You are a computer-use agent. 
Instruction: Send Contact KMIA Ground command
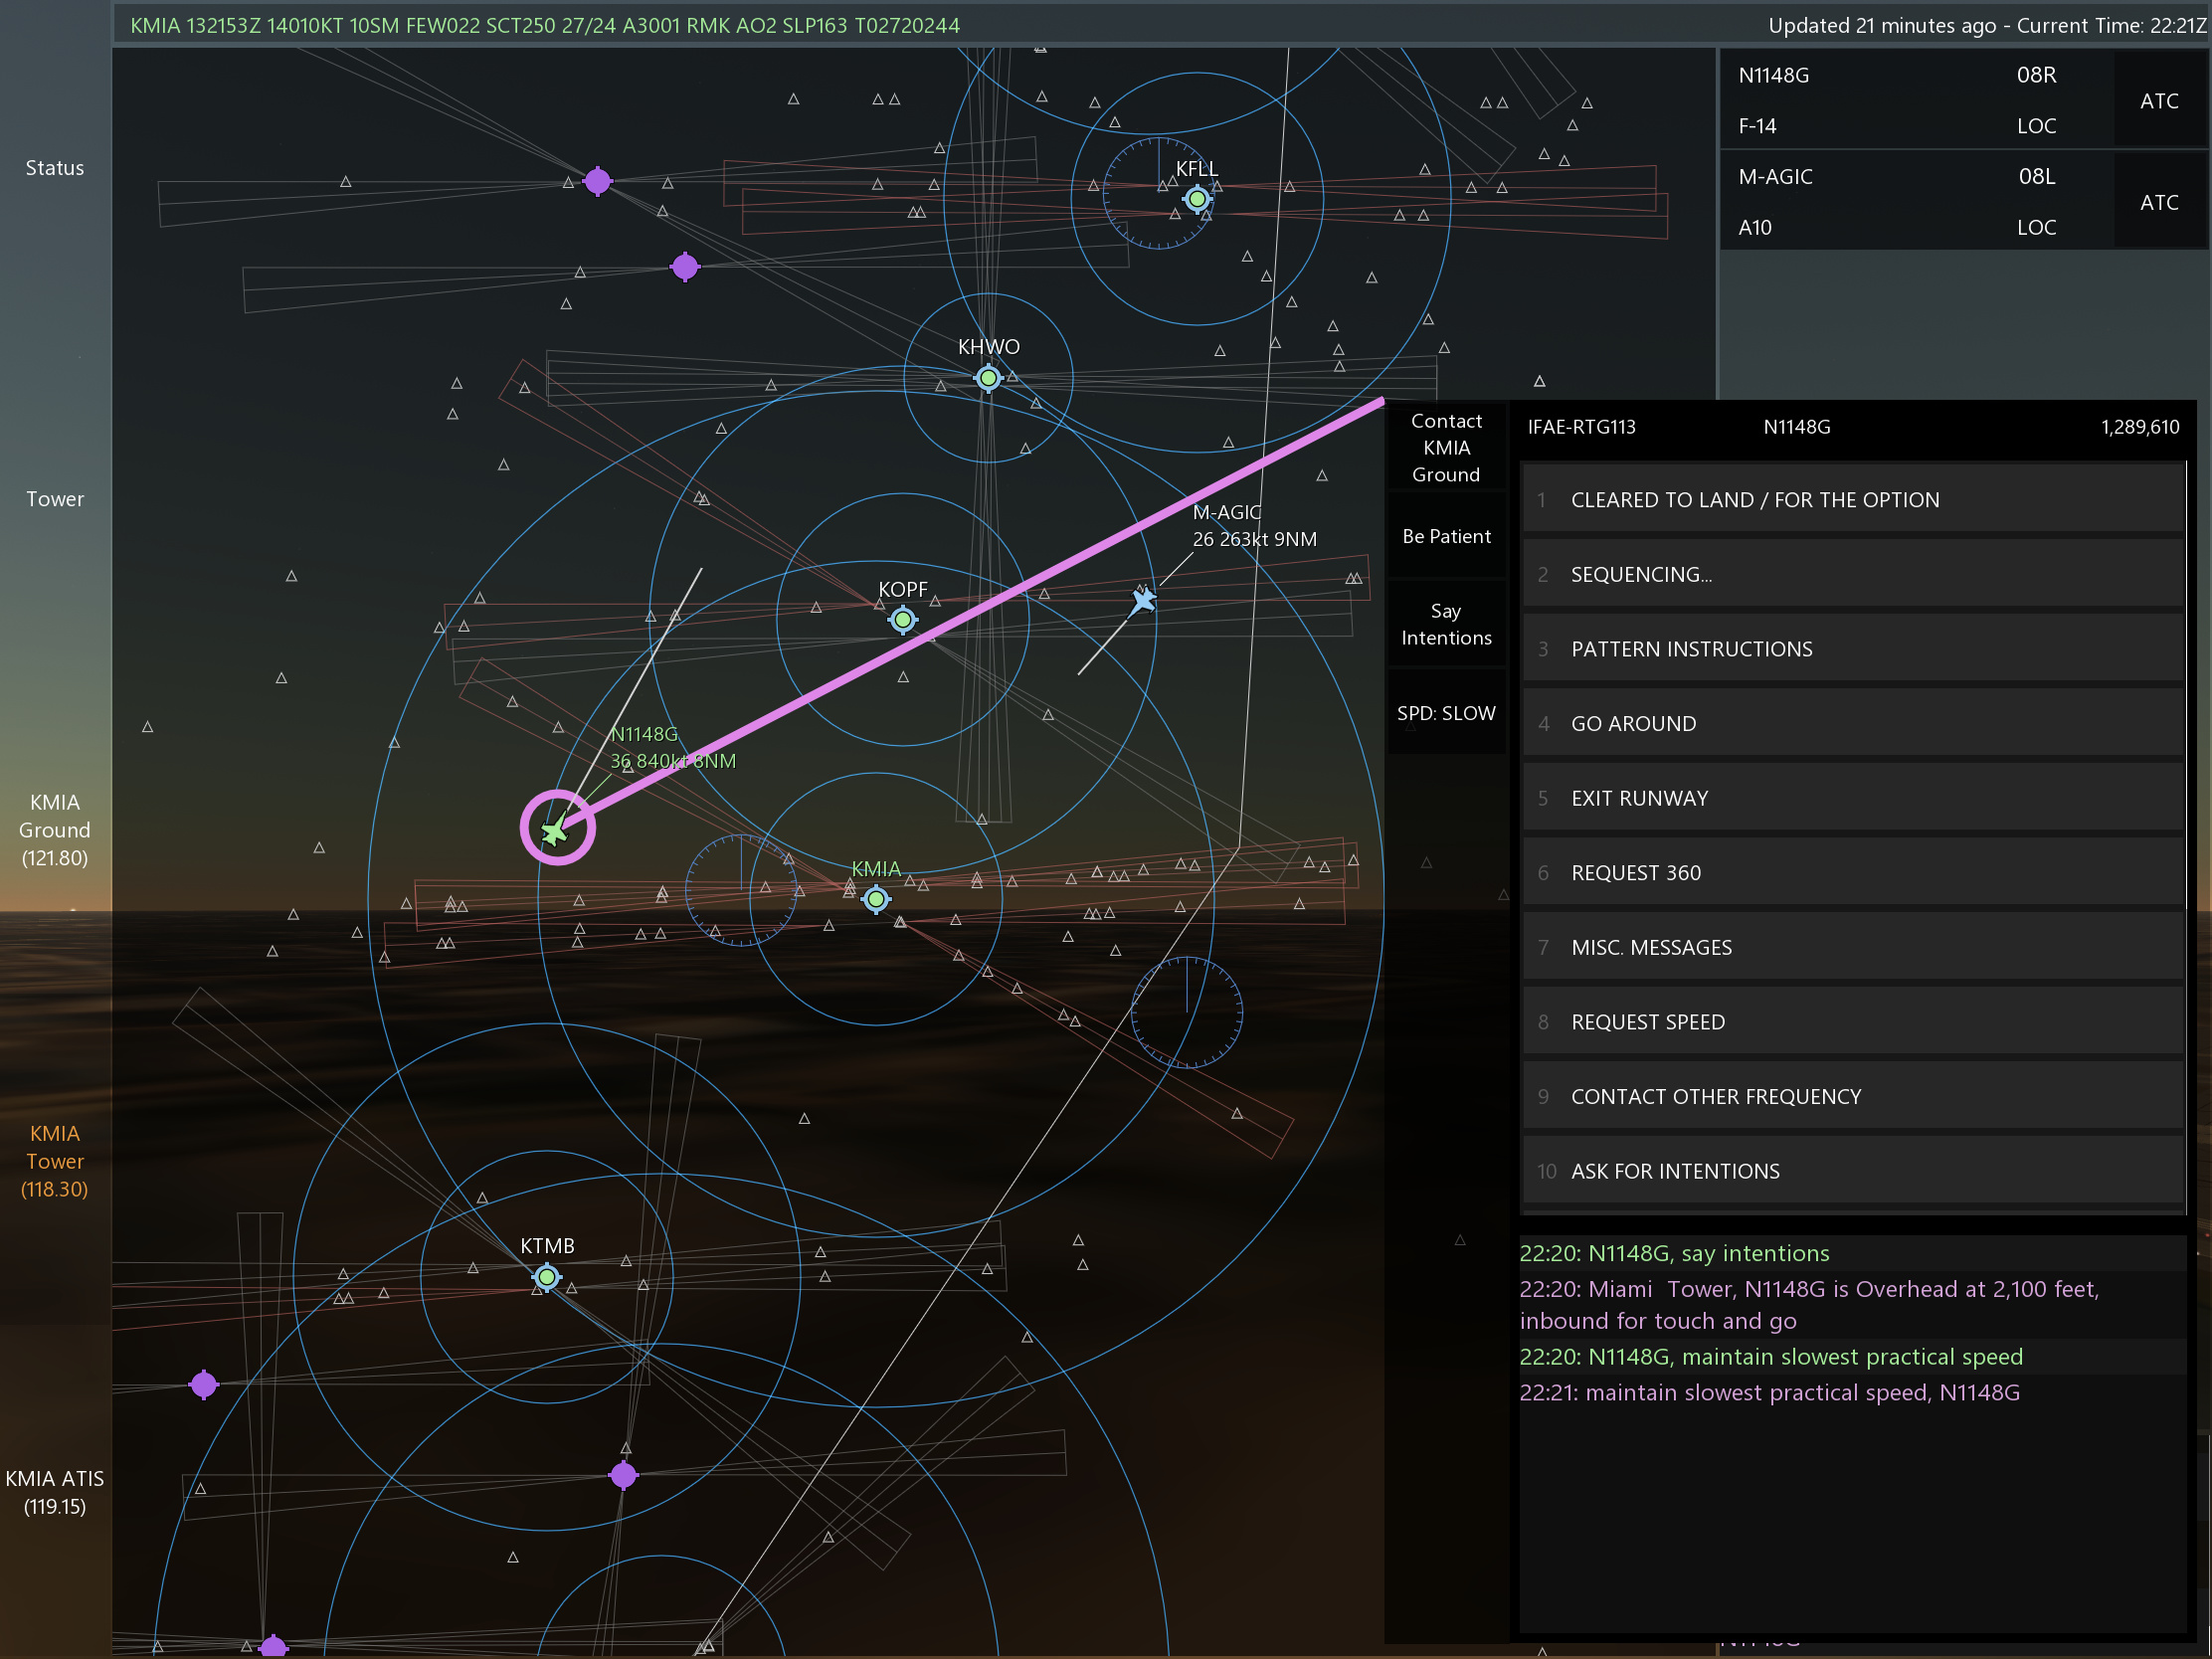(x=1446, y=448)
